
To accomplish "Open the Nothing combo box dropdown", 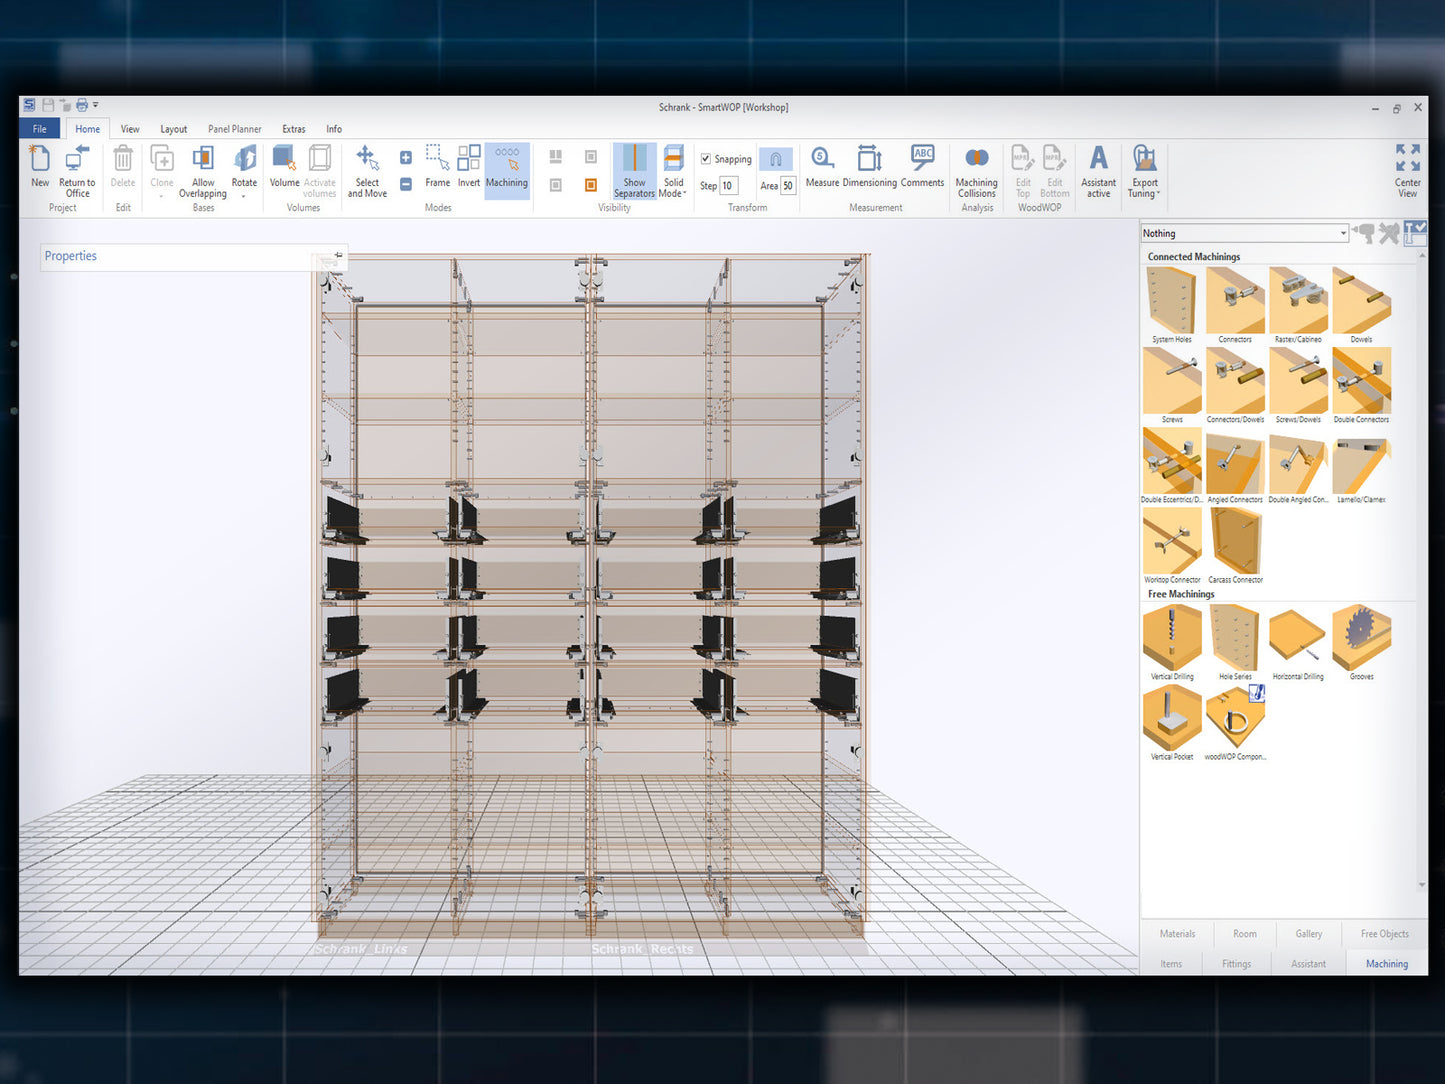I will pos(1343,233).
